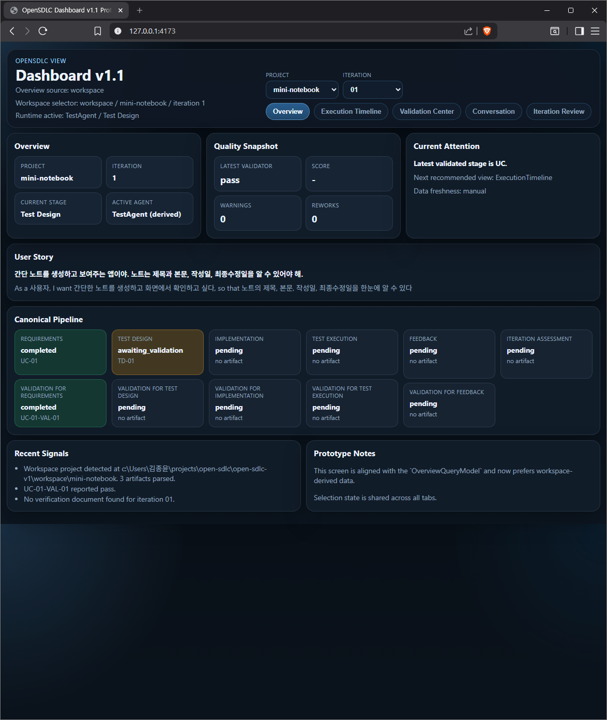The image size is (607, 720).
Task: Click the Score tile in Quality Snapshot
Action: 349,174
